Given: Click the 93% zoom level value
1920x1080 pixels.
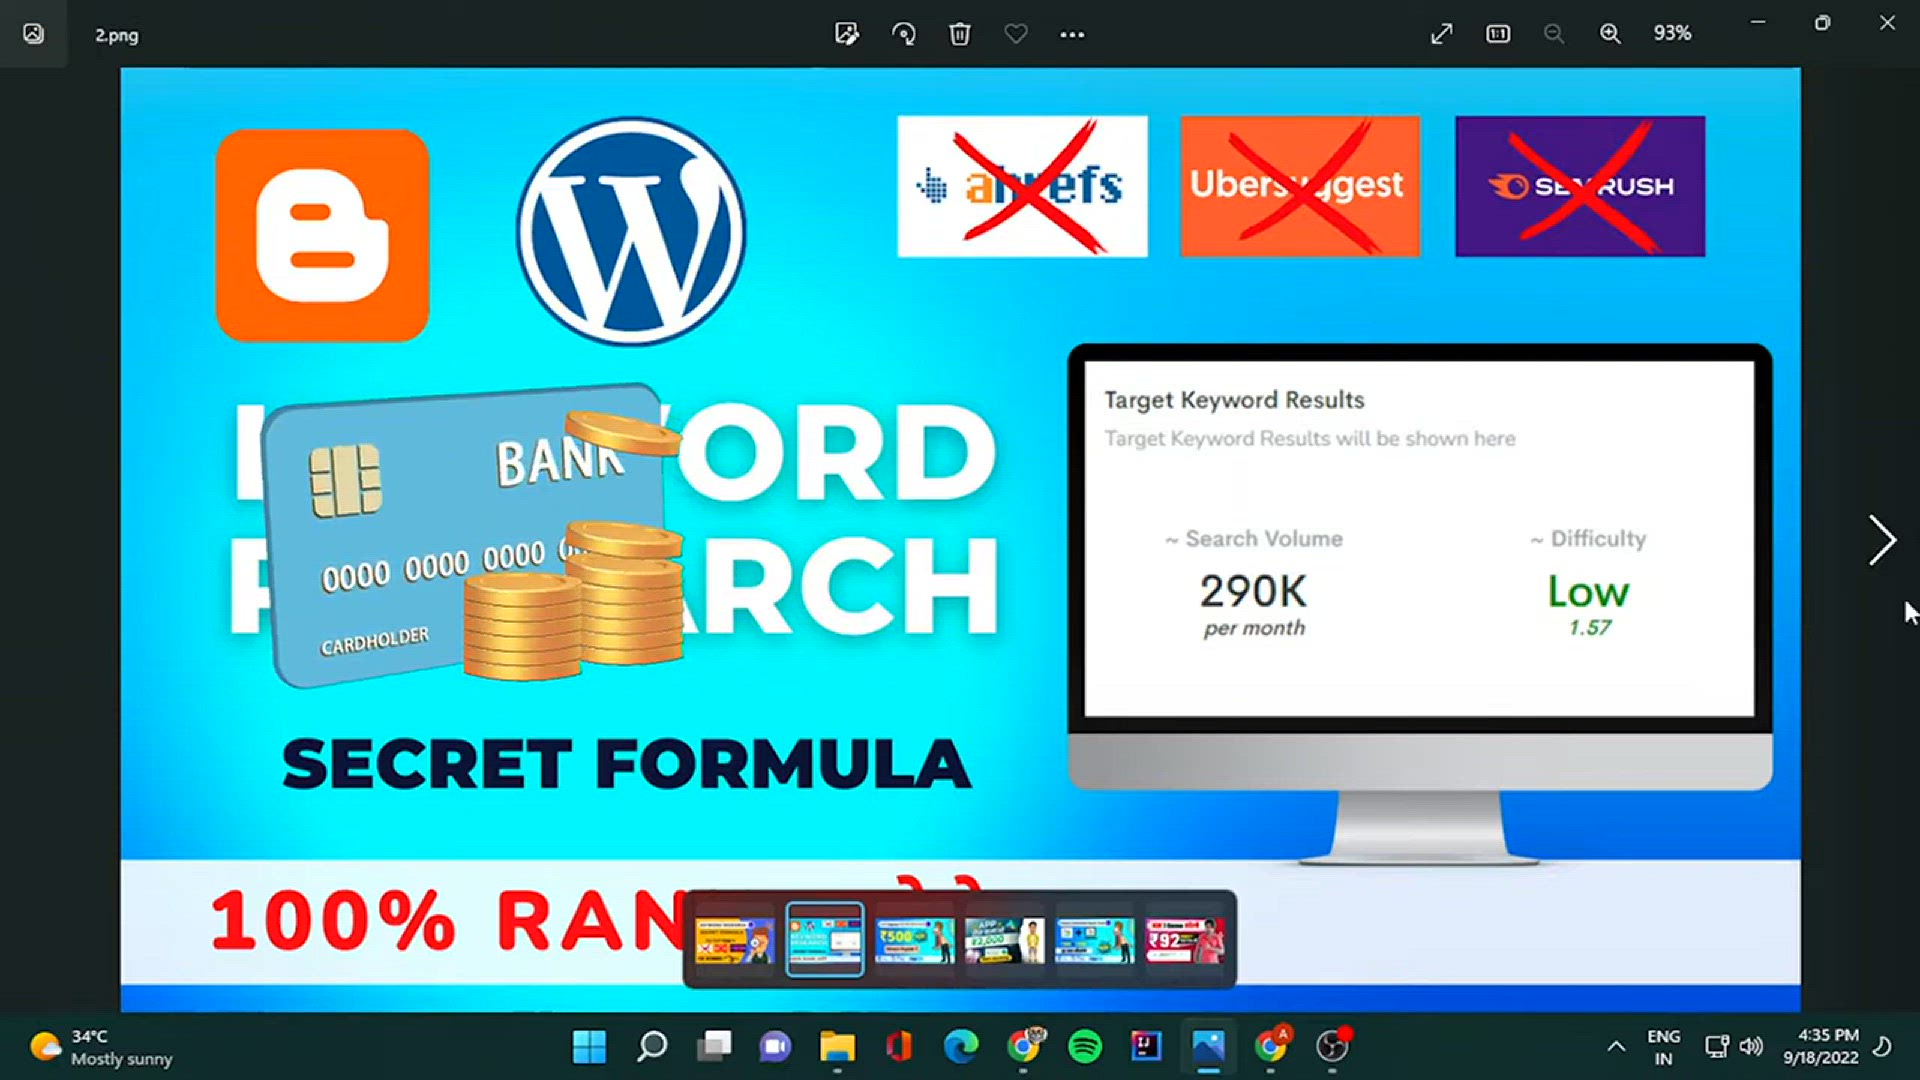Looking at the screenshot, I should 1672,33.
